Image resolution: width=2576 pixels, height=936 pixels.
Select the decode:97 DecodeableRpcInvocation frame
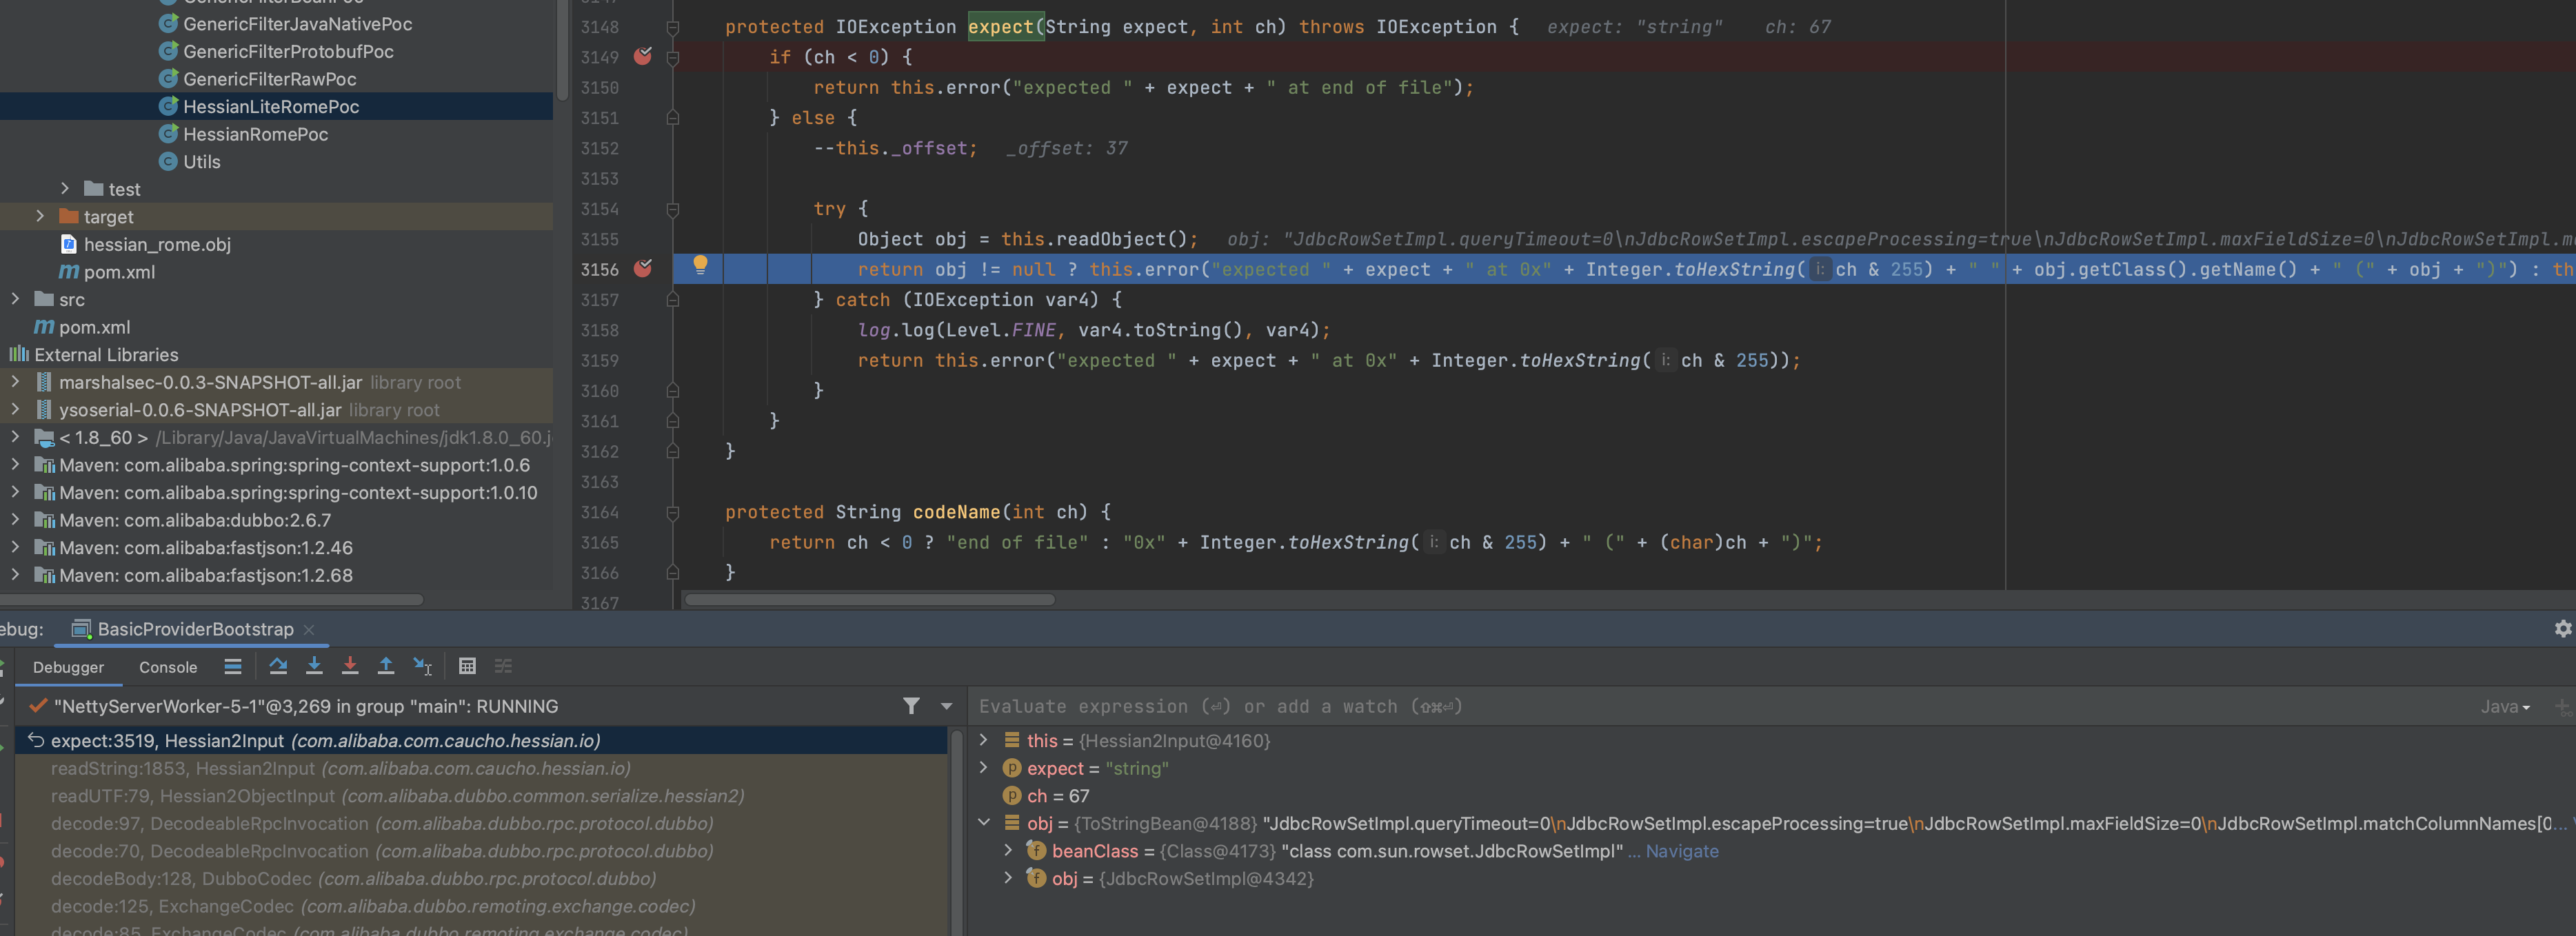pyautogui.click(x=481, y=823)
